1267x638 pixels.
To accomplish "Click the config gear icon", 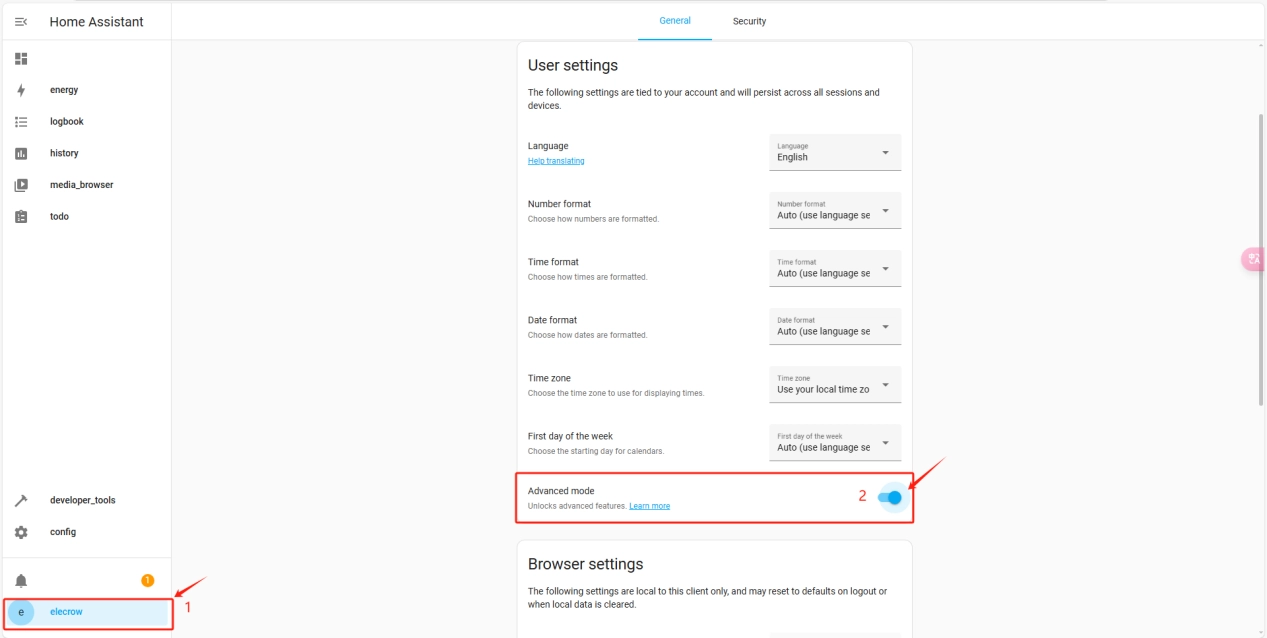I will 21,532.
